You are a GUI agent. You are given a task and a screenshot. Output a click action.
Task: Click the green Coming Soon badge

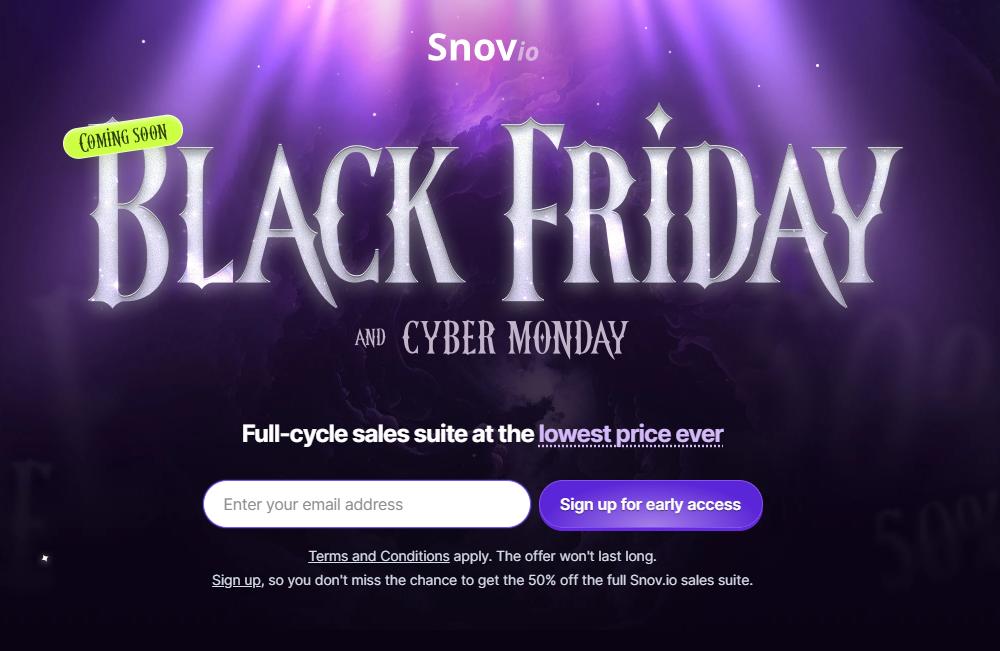(123, 137)
